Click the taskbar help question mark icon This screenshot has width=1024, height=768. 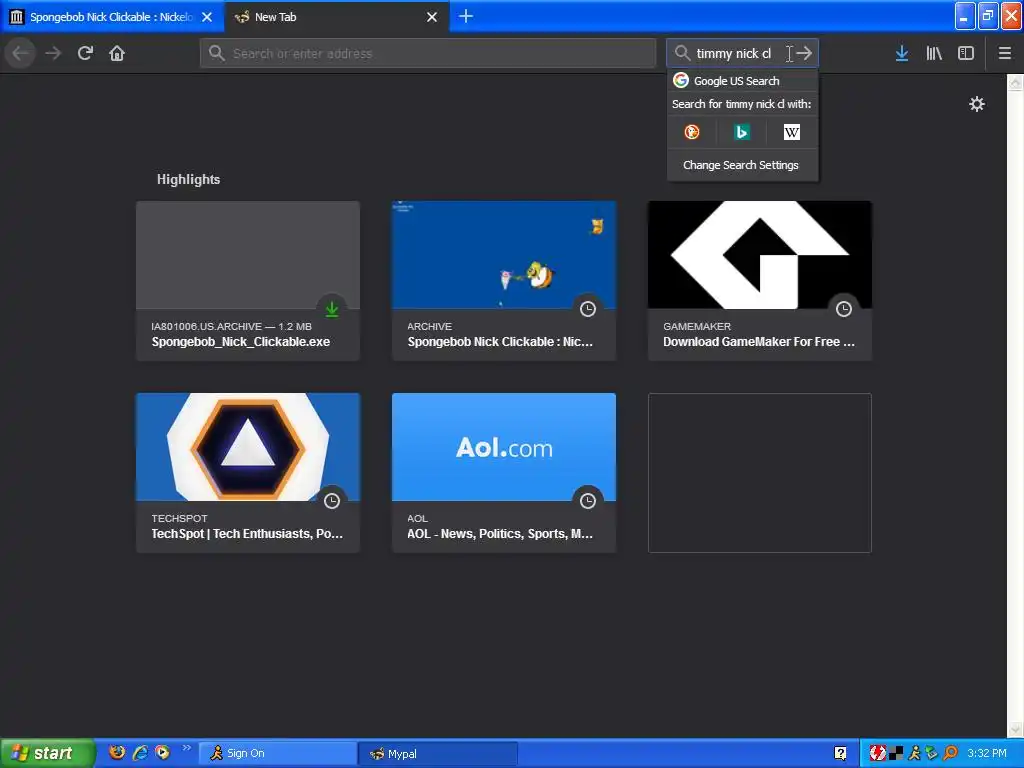coord(840,754)
